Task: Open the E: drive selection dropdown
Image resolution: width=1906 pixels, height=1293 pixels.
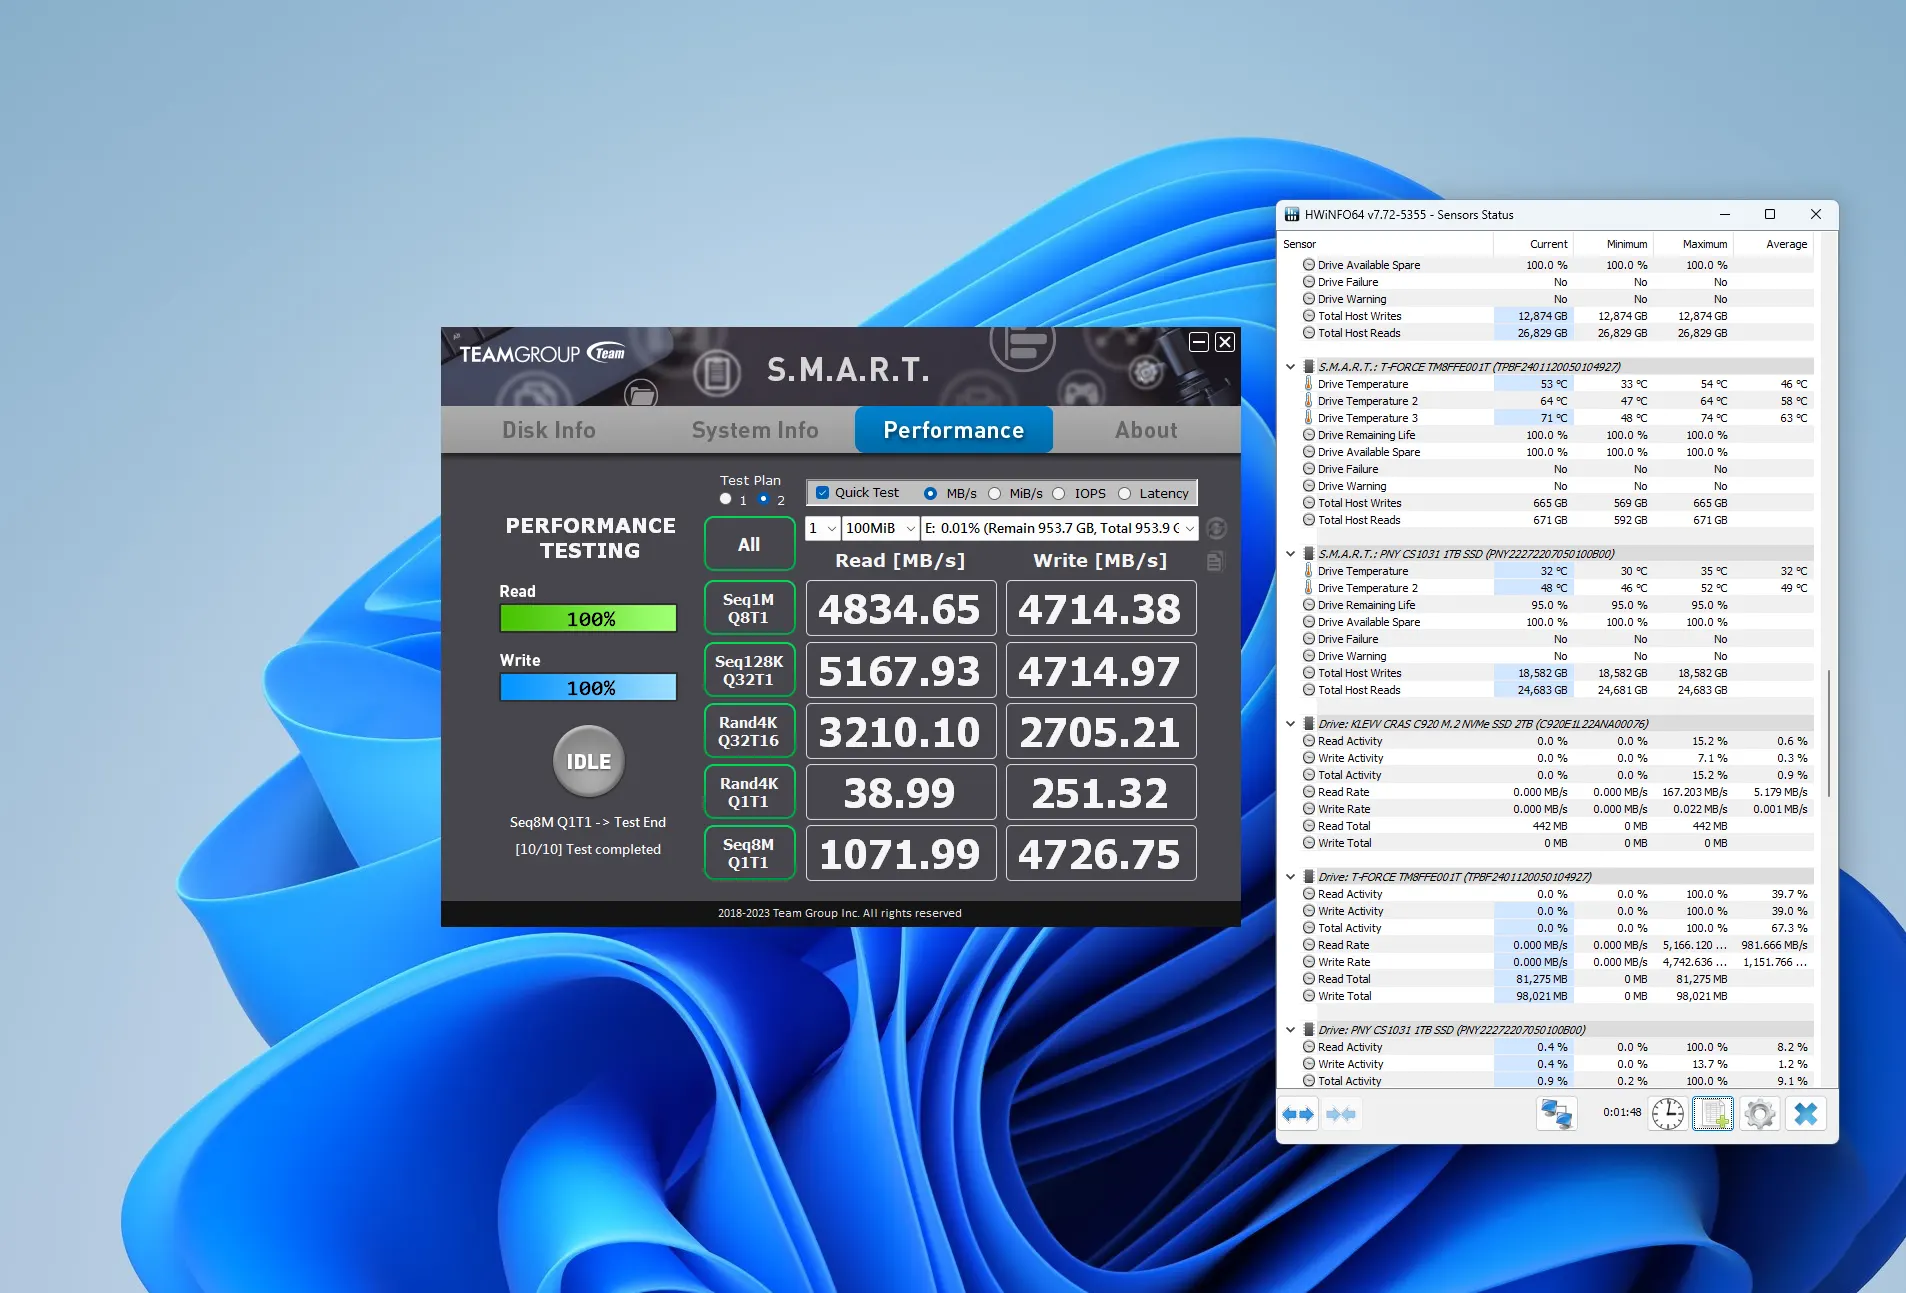Action: (x=1059, y=528)
